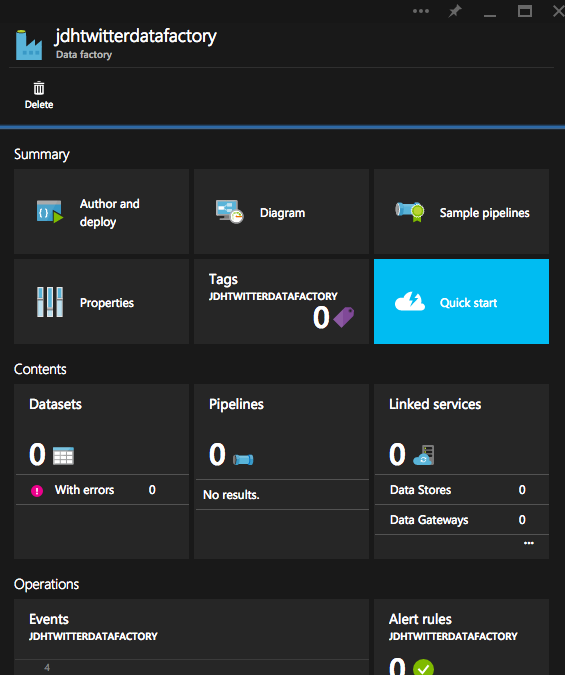The image size is (565, 675).
Task: Select the Data Gateways row
Action: click(462, 520)
